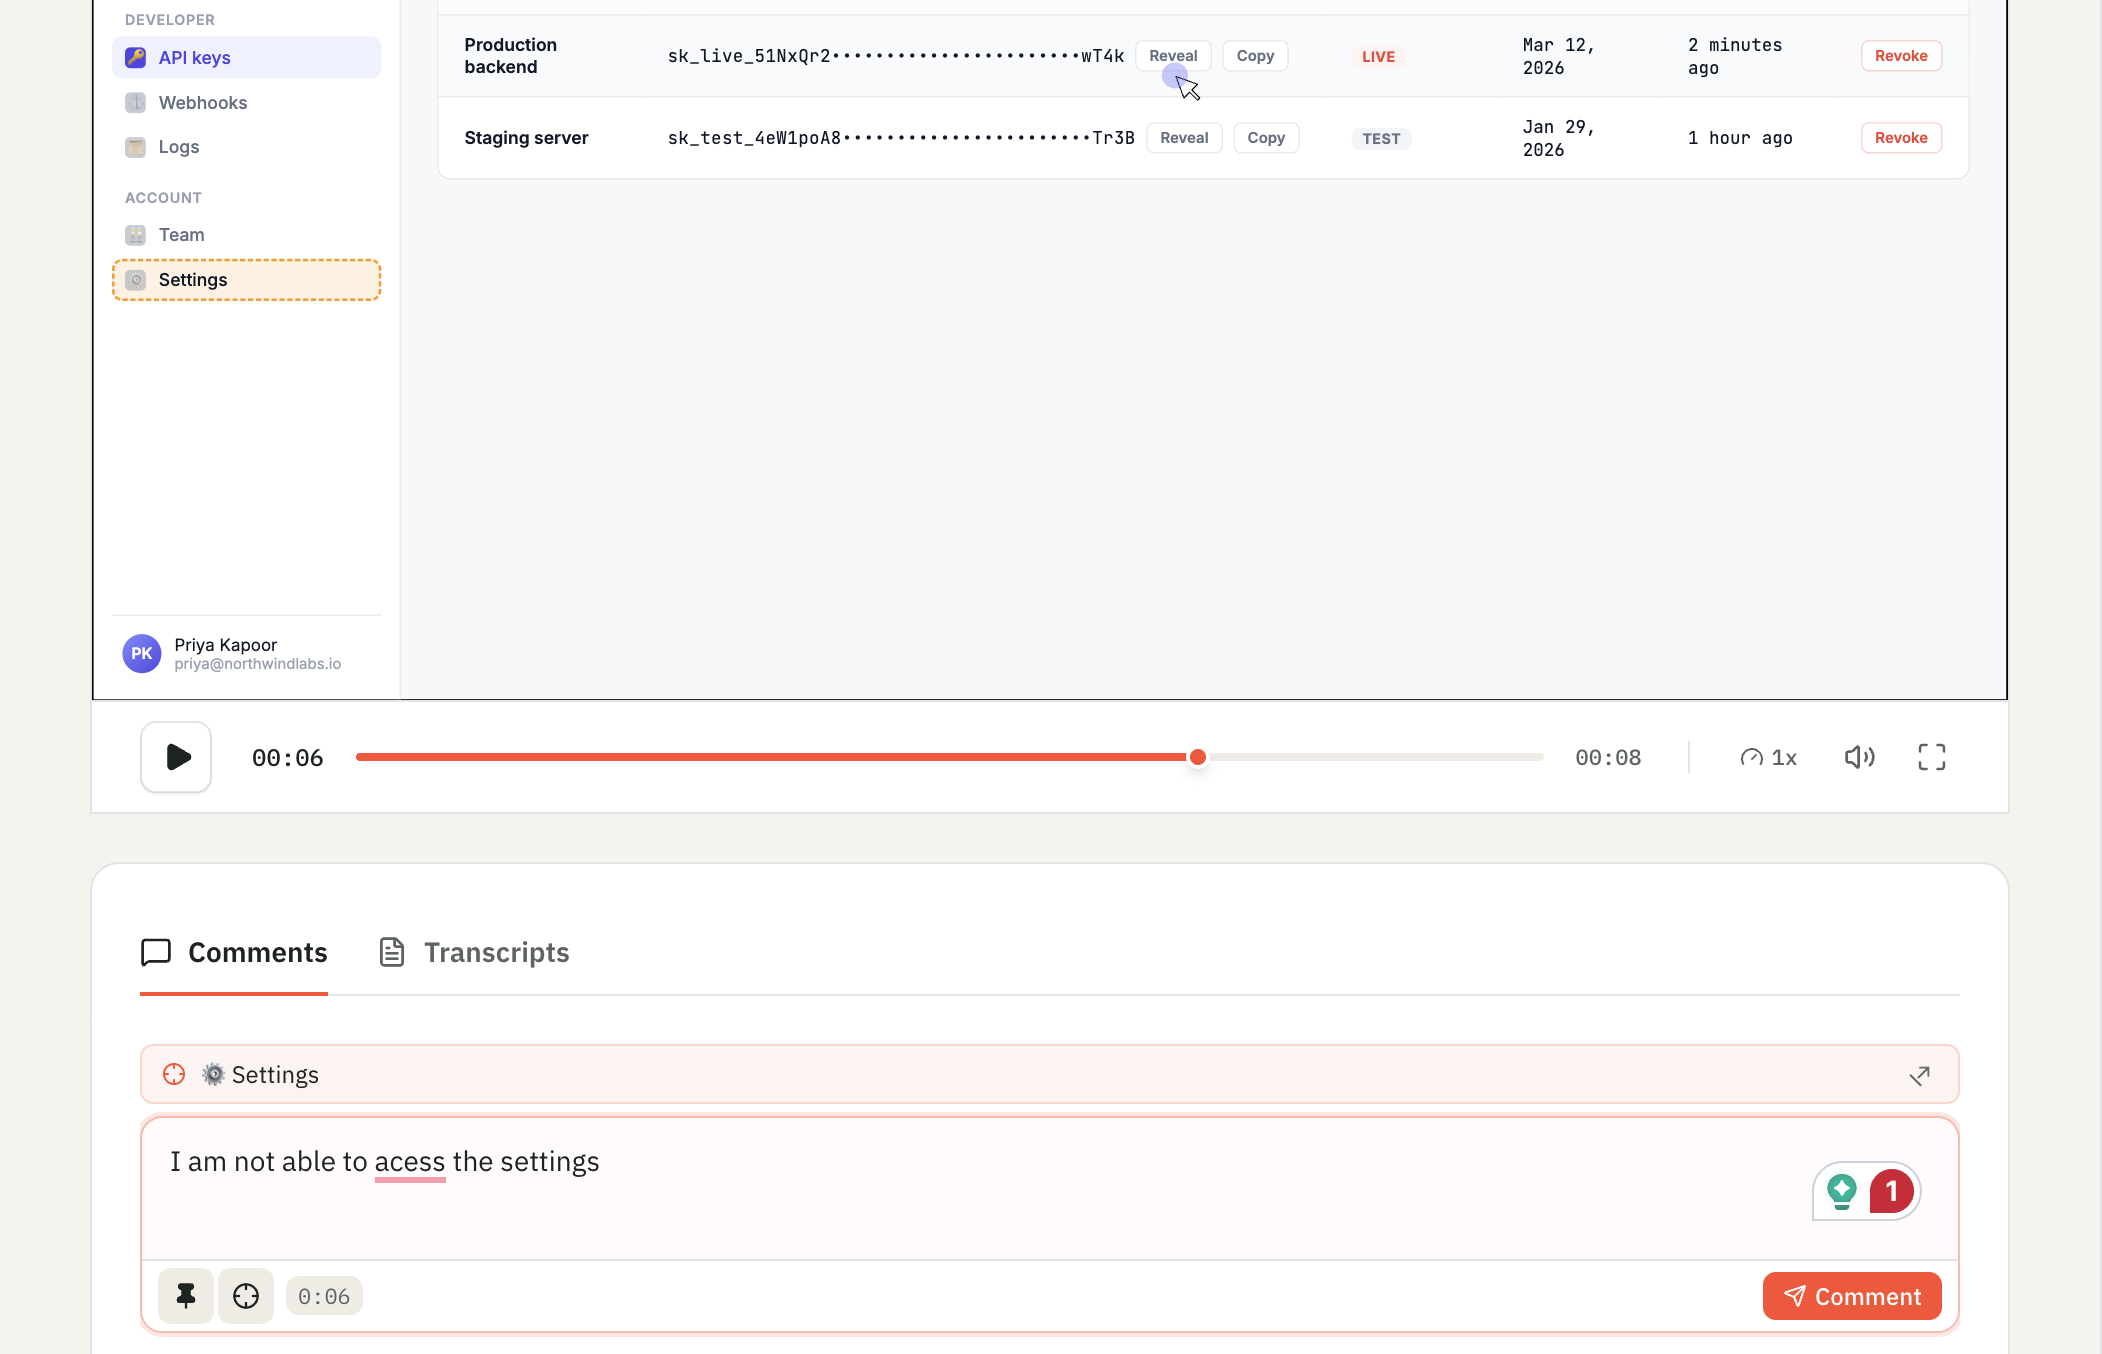
Task: Click the LIVE badge
Action: tap(1378, 57)
